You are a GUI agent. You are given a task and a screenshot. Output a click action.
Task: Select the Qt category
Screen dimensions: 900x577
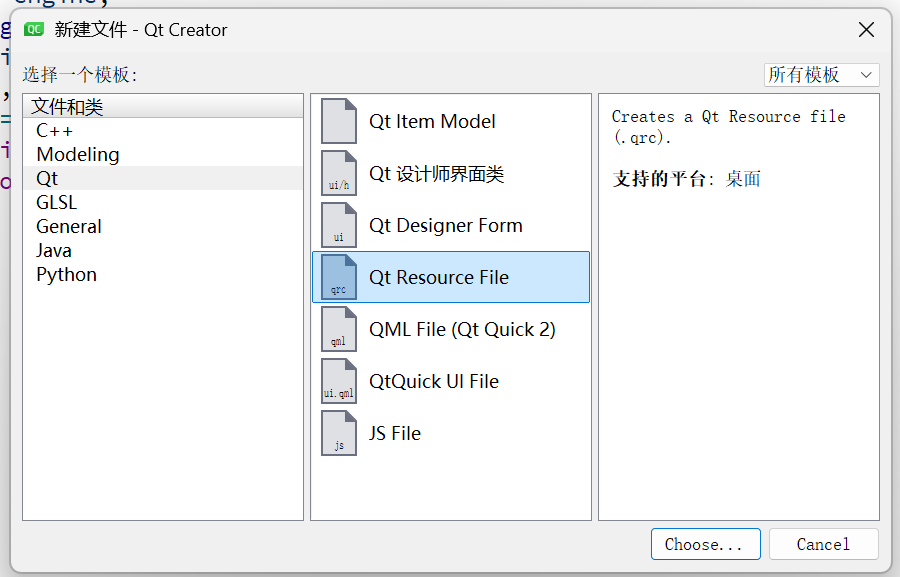(163, 179)
